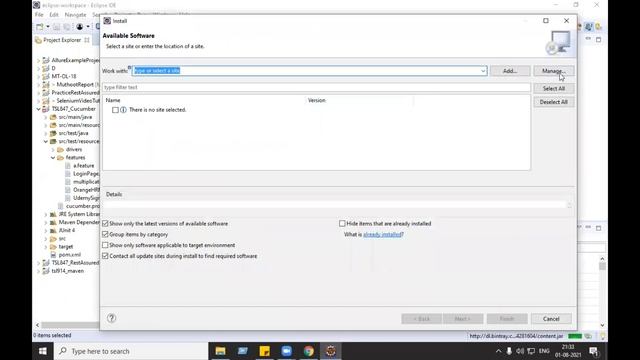Click the scrollbar up arrow at right edge of Eclipse
This screenshot has height=360, width=640.
click(602, 259)
